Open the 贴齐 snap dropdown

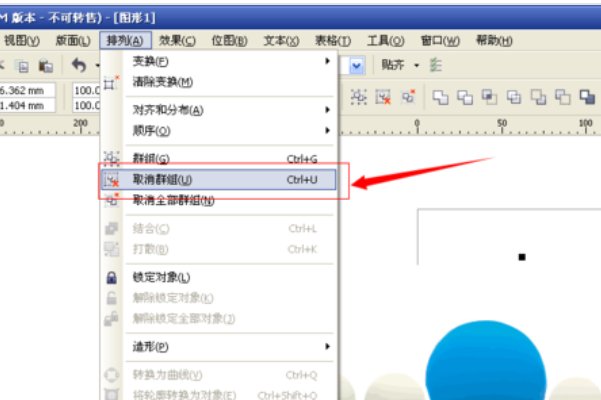coord(417,66)
